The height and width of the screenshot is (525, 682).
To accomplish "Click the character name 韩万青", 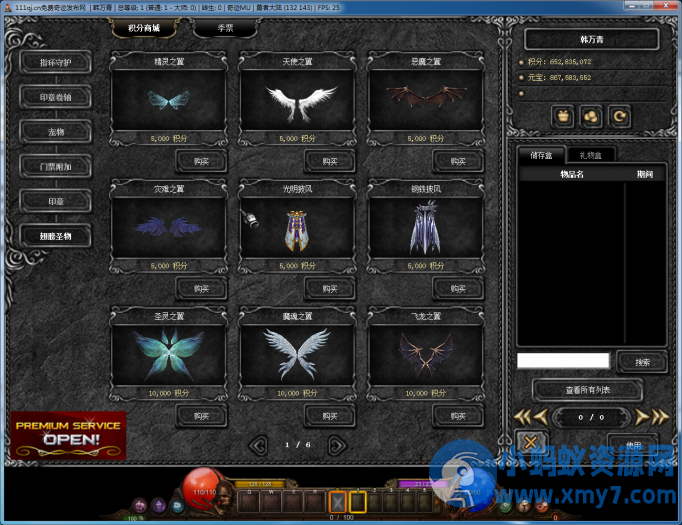I will (592, 40).
